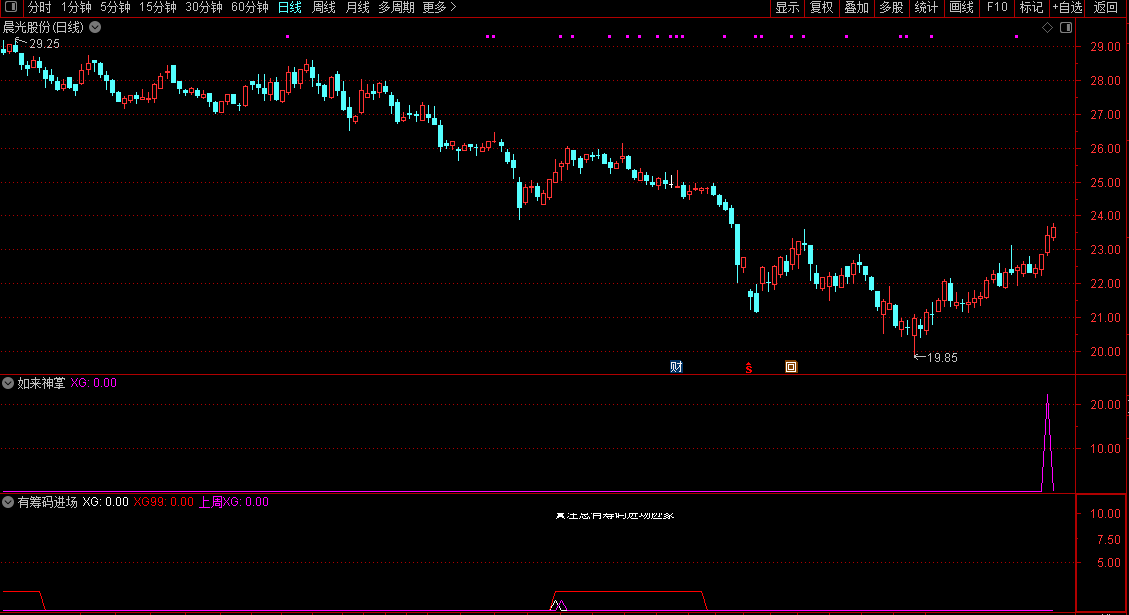The width and height of the screenshot is (1129, 615).
Task: Switch to the 60分钟 period
Action: [x=250, y=7]
